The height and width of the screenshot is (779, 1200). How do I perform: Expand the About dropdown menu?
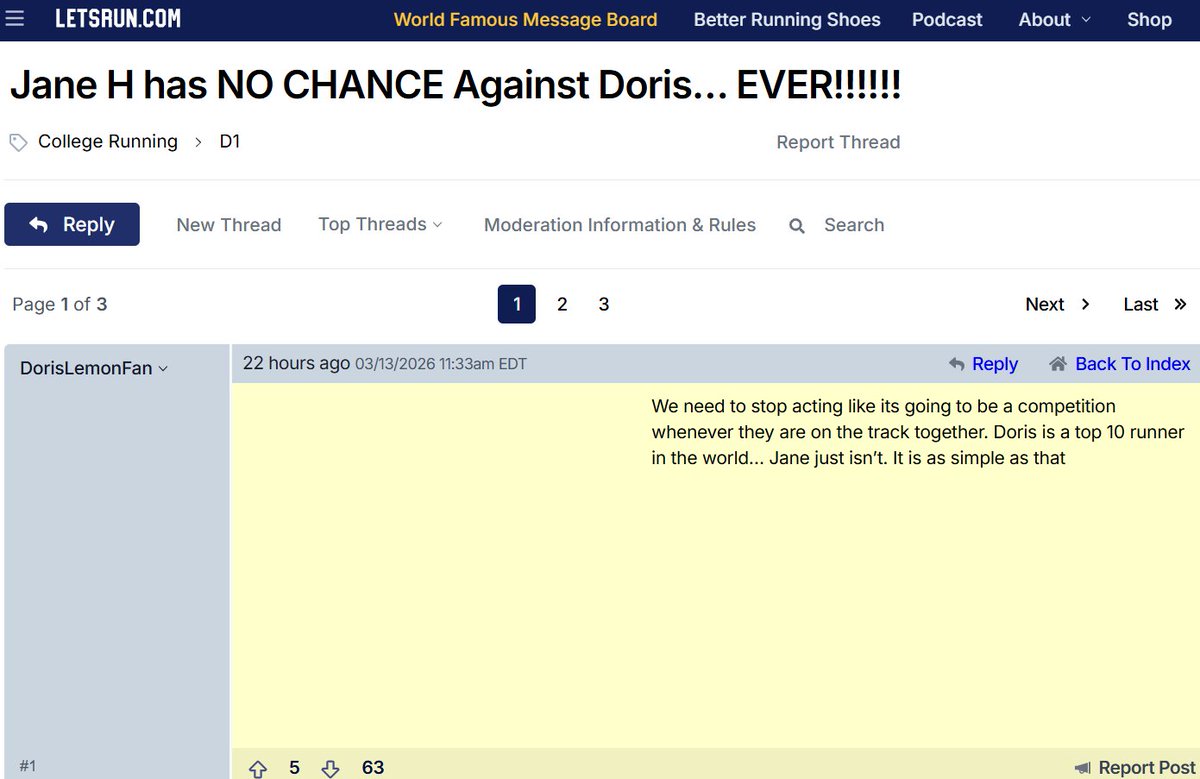click(x=1055, y=20)
